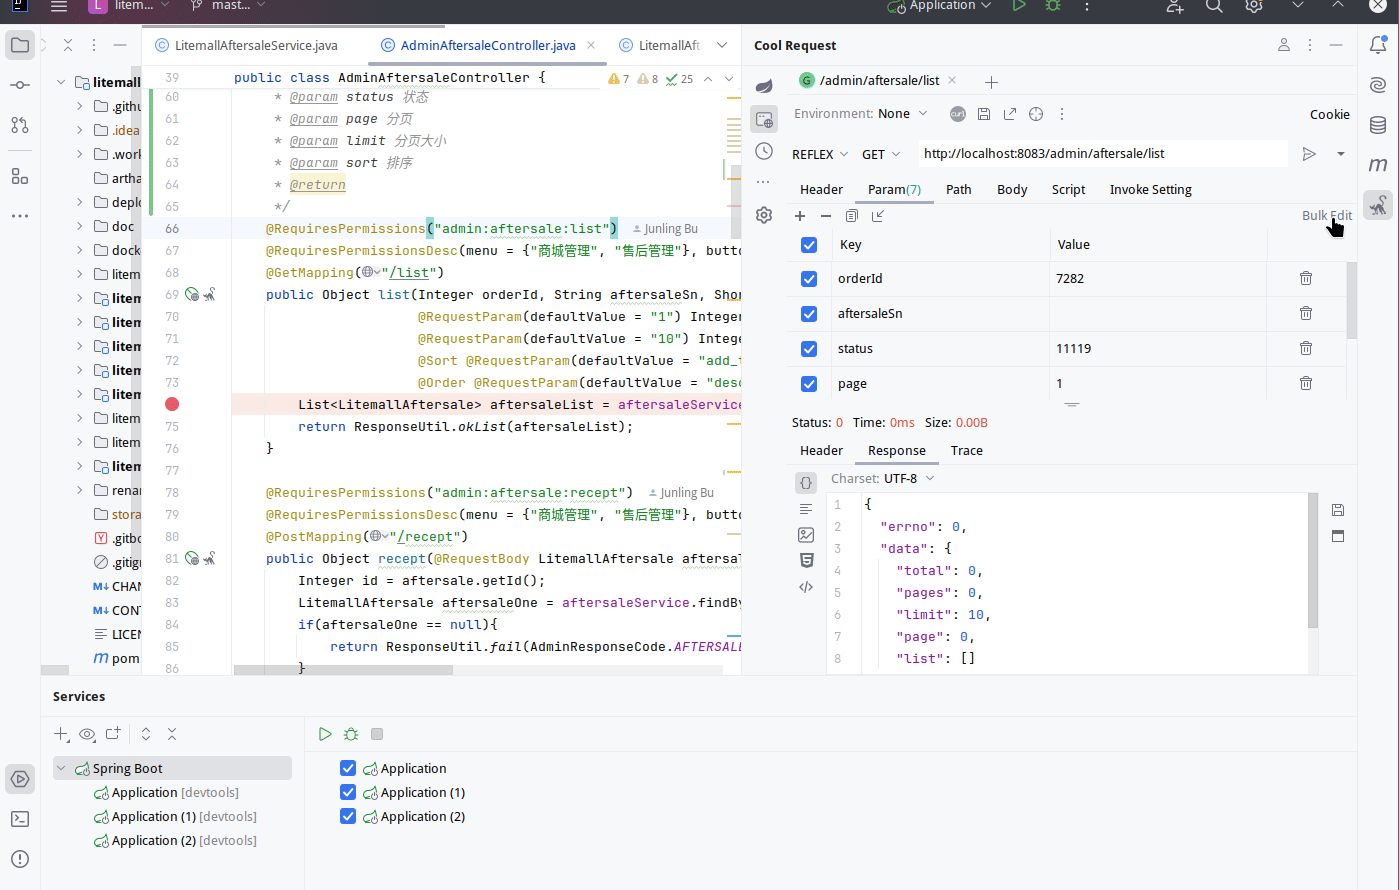This screenshot has height=890, width=1399.
Task: Send the request with the arrow icon
Action: pyautogui.click(x=1308, y=154)
